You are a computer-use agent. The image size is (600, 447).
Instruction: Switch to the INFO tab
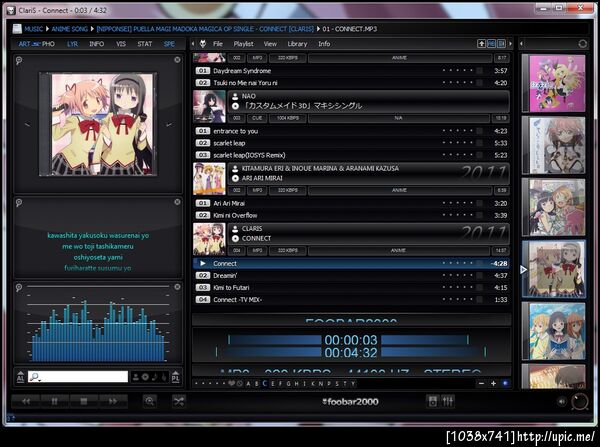tap(96, 44)
